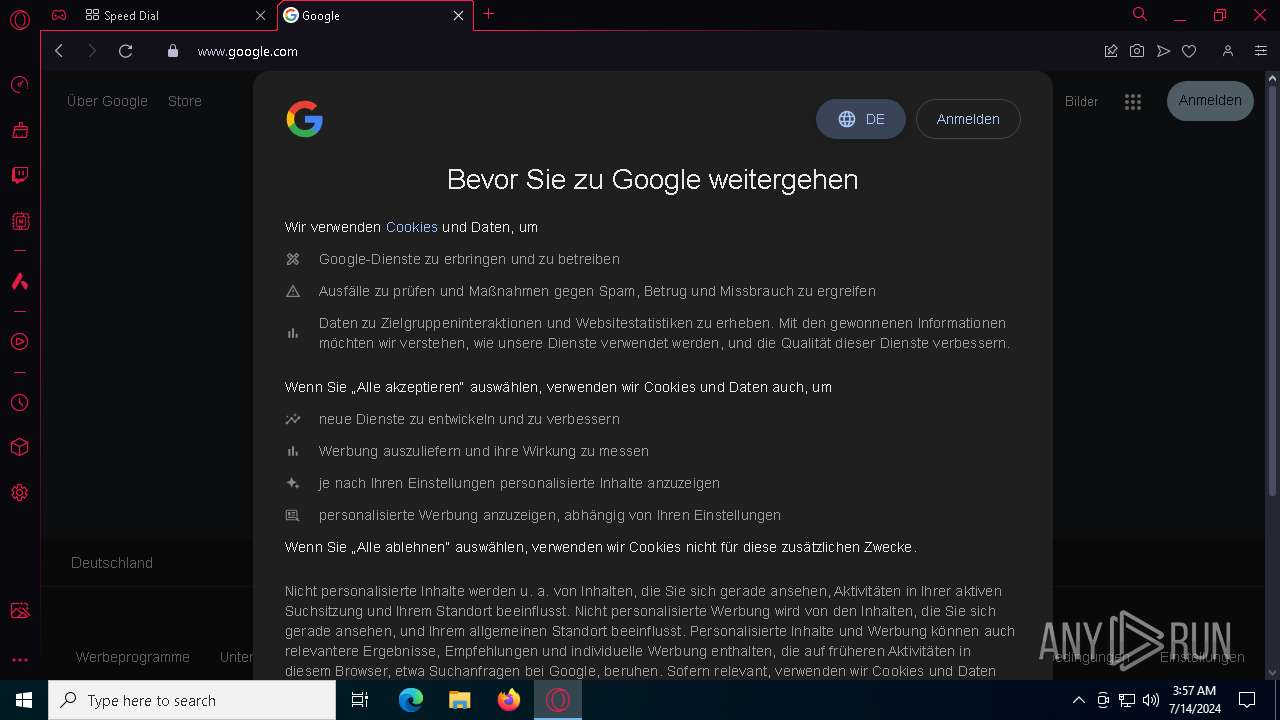Click the pinboard edit icon in address bar
Screen dimensions: 1280x720
point(1111,51)
